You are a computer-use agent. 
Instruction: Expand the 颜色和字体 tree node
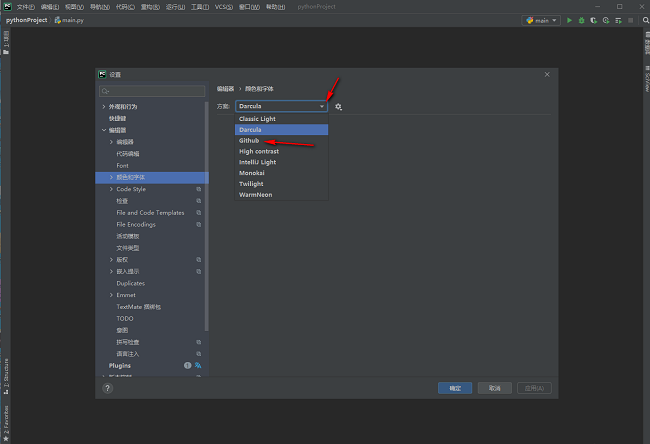click(111, 177)
